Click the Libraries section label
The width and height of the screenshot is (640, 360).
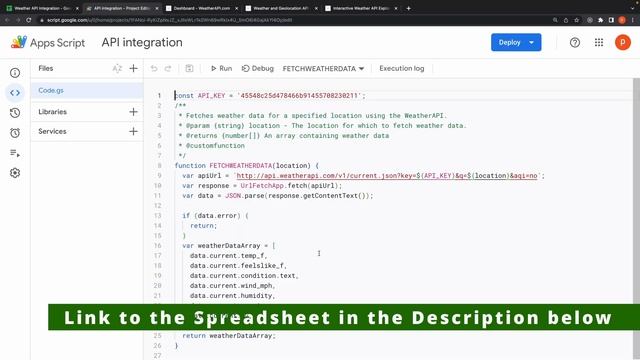pos(53,112)
